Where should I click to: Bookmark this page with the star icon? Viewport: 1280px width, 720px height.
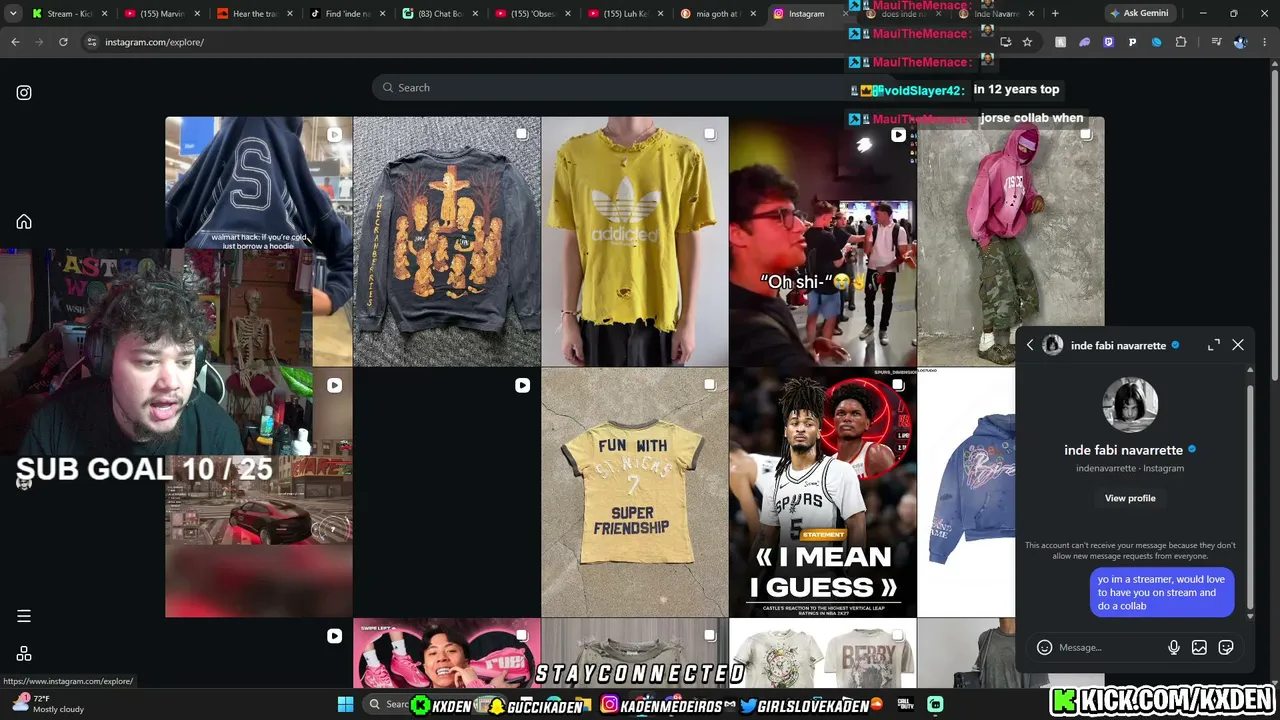(1027, 42)
